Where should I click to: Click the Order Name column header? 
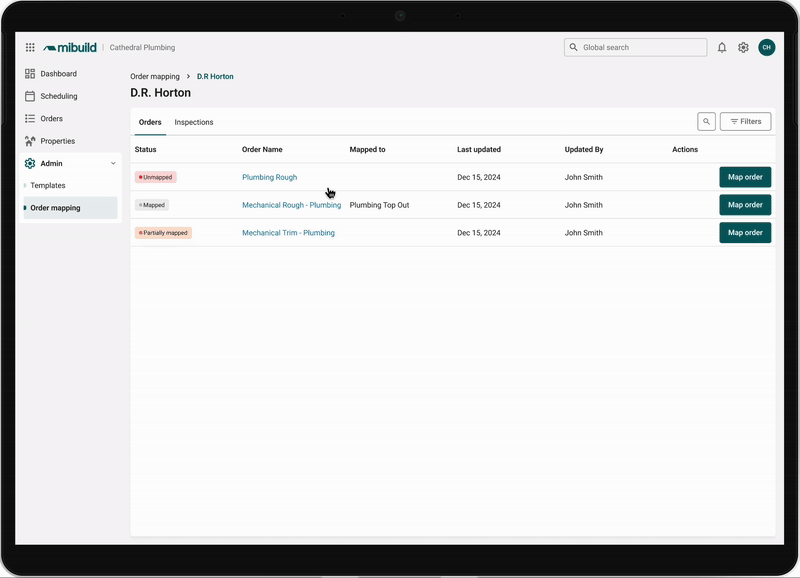(262, 149)
